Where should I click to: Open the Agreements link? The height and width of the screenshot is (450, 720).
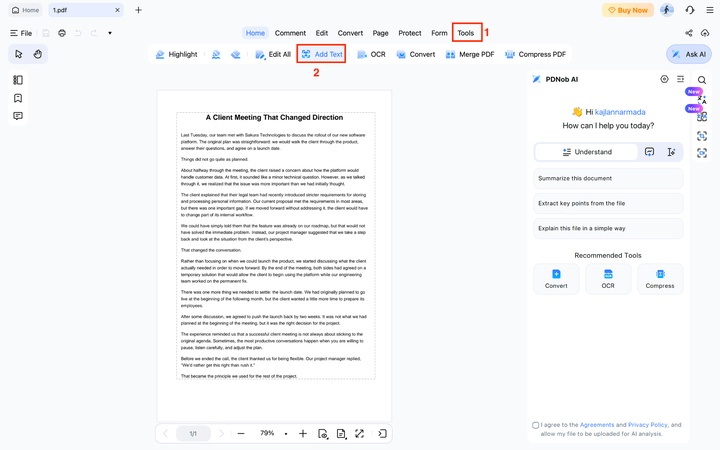[x=597, y=425]
